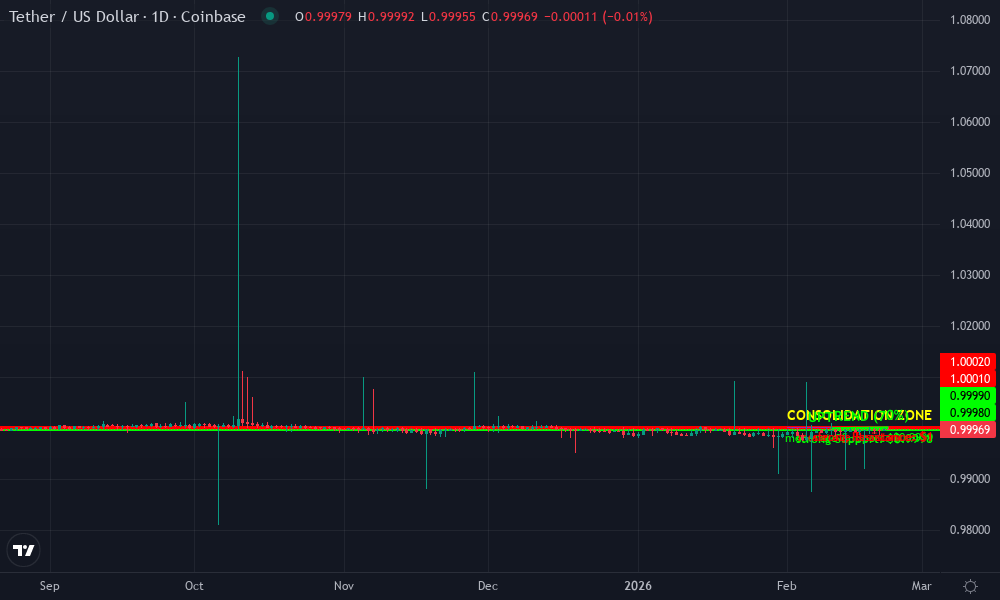Click the teal status dot beside the symbol title
The height and width of the screenshot is (600, 1000).
pos(268,16)
